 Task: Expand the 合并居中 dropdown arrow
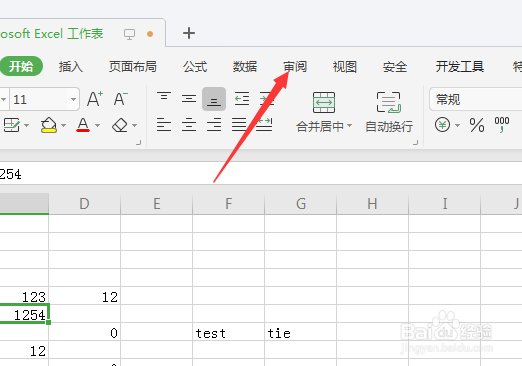(349, 126)
